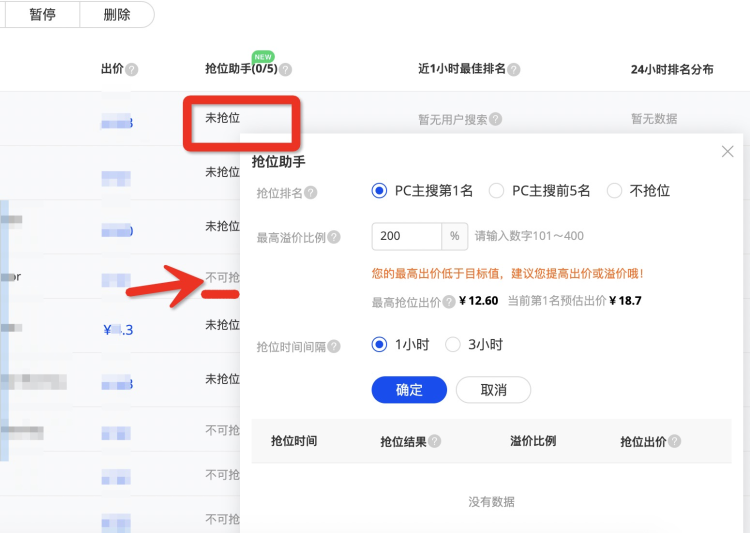Click help icon beside 最高溢价比例 label
The image size is (750, 533).
(x=334, y=238)
